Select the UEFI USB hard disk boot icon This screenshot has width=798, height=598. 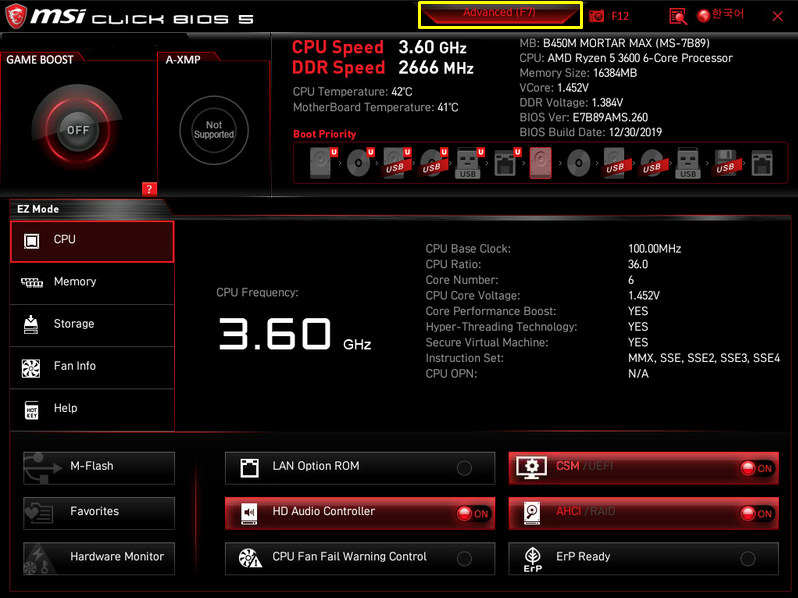(396, 163)
